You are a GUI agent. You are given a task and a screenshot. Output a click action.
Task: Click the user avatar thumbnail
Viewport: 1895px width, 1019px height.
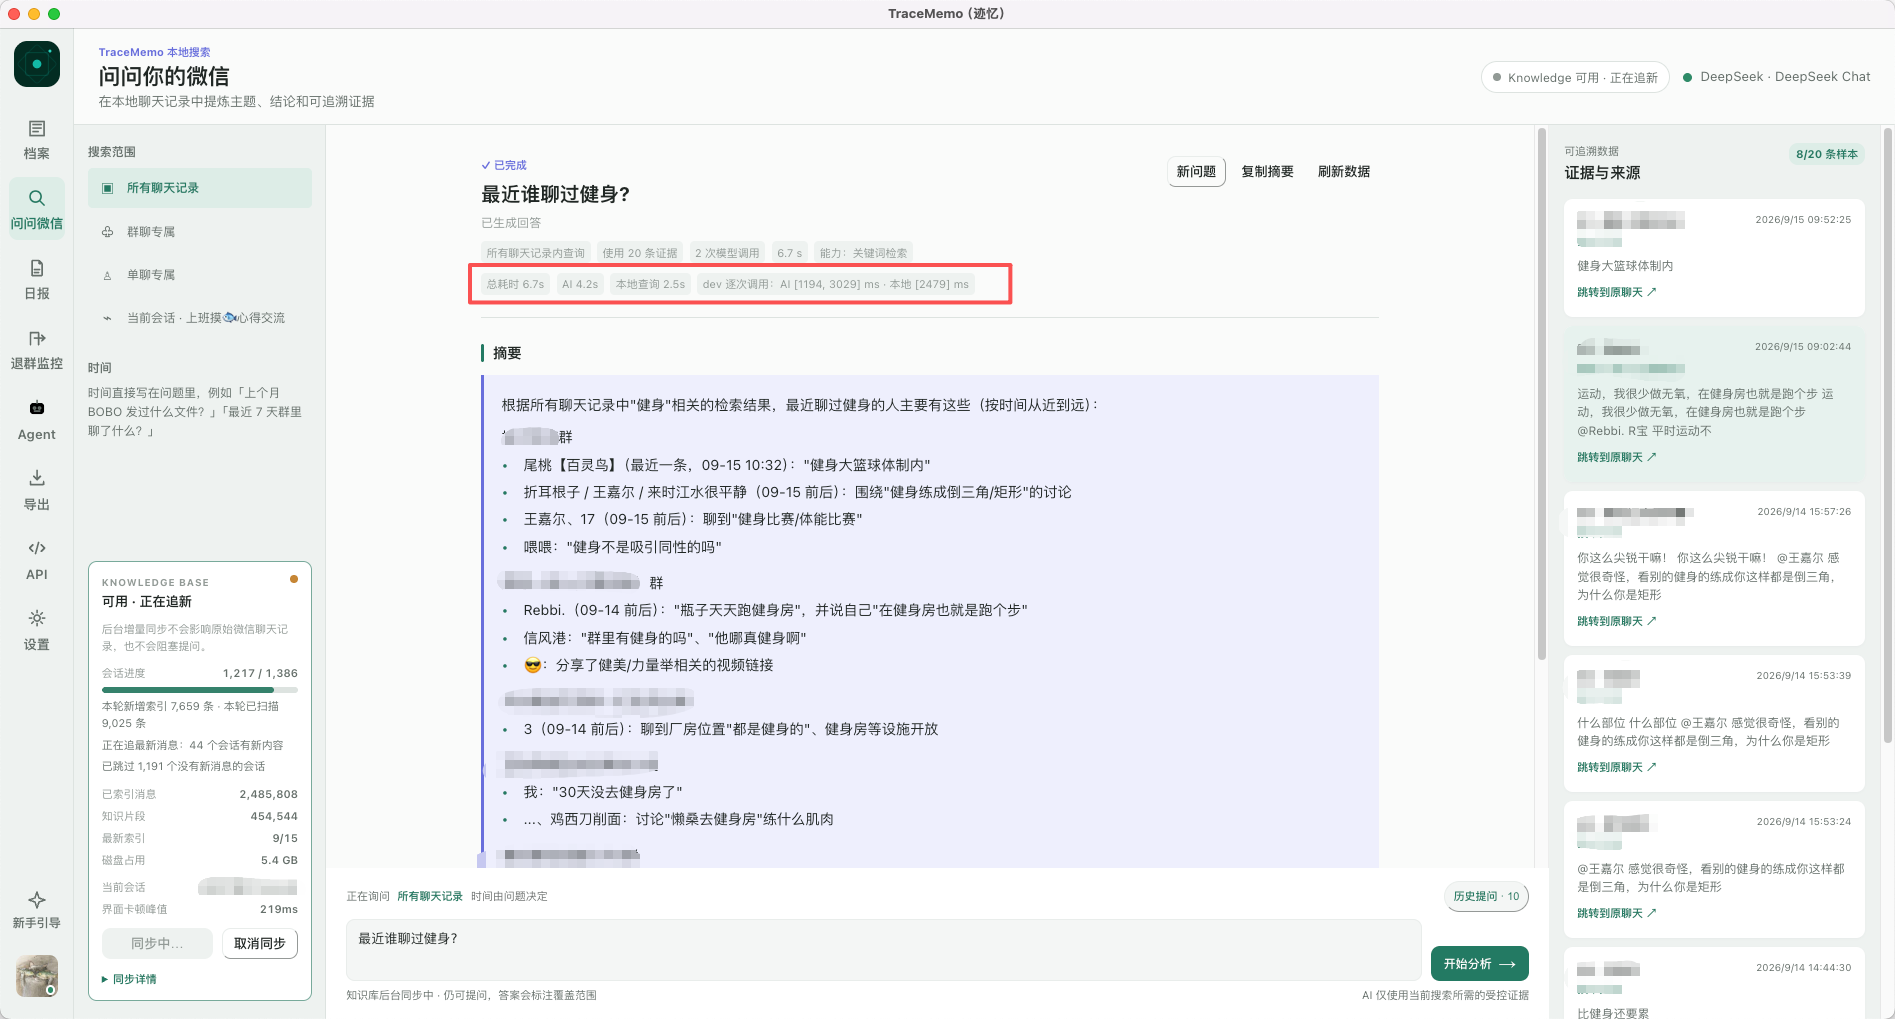click(x=37, y=975)
